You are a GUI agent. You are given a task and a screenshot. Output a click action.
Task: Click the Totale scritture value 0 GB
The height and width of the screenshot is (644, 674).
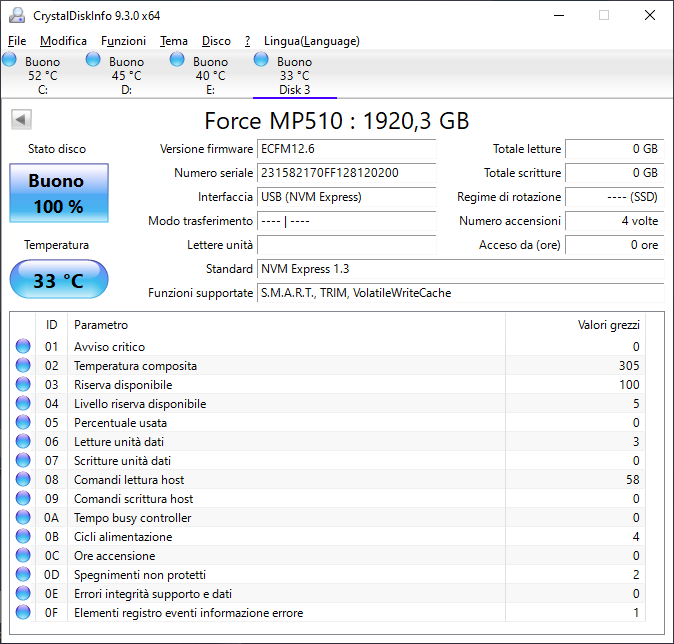pyautogui.click(x=615, y=173)
